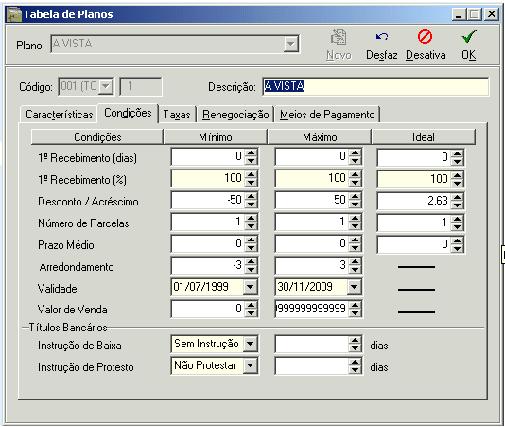The image size is (505, 427).
Task: Adjust the Desconto / Acréscimo ideal 2.63 spinner
Action: (x=457, y=201)
